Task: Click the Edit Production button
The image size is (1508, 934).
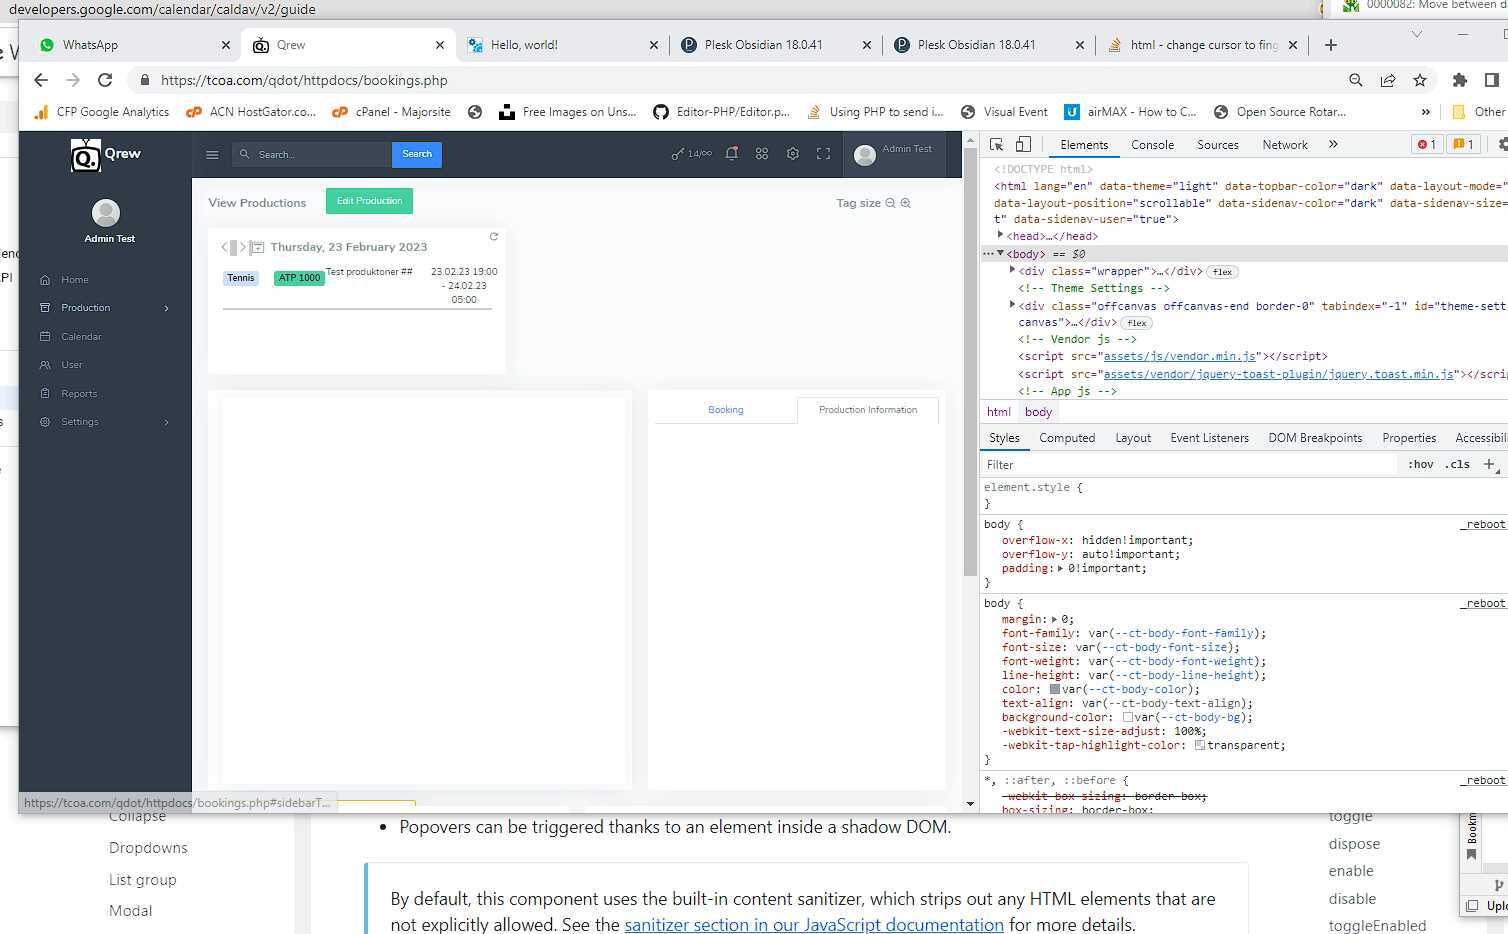Action: [369, 201]
